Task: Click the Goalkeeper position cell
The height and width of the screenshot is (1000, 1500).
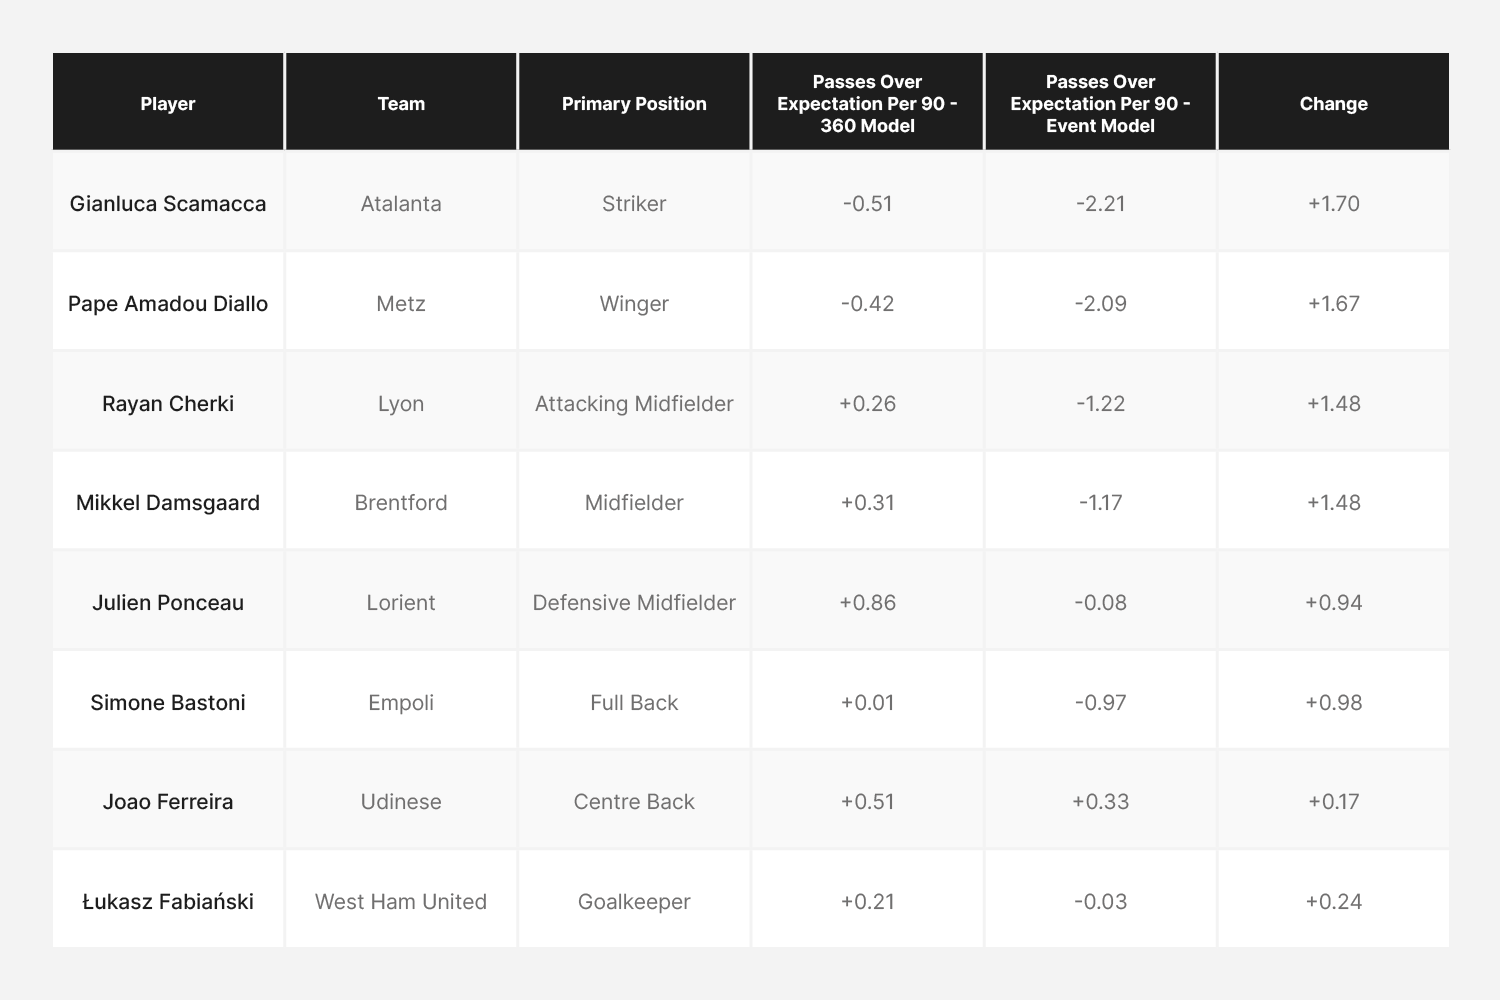Action: (x=634, y=901)
